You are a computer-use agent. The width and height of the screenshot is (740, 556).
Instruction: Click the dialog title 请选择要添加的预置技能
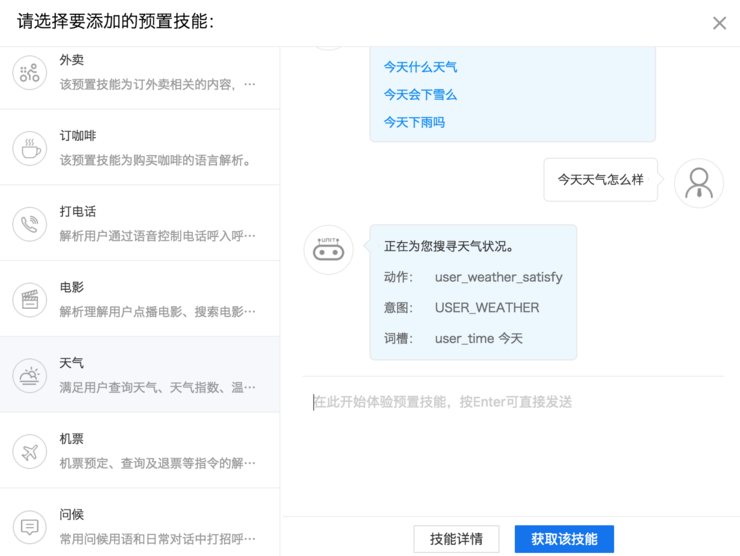(116, 22)
